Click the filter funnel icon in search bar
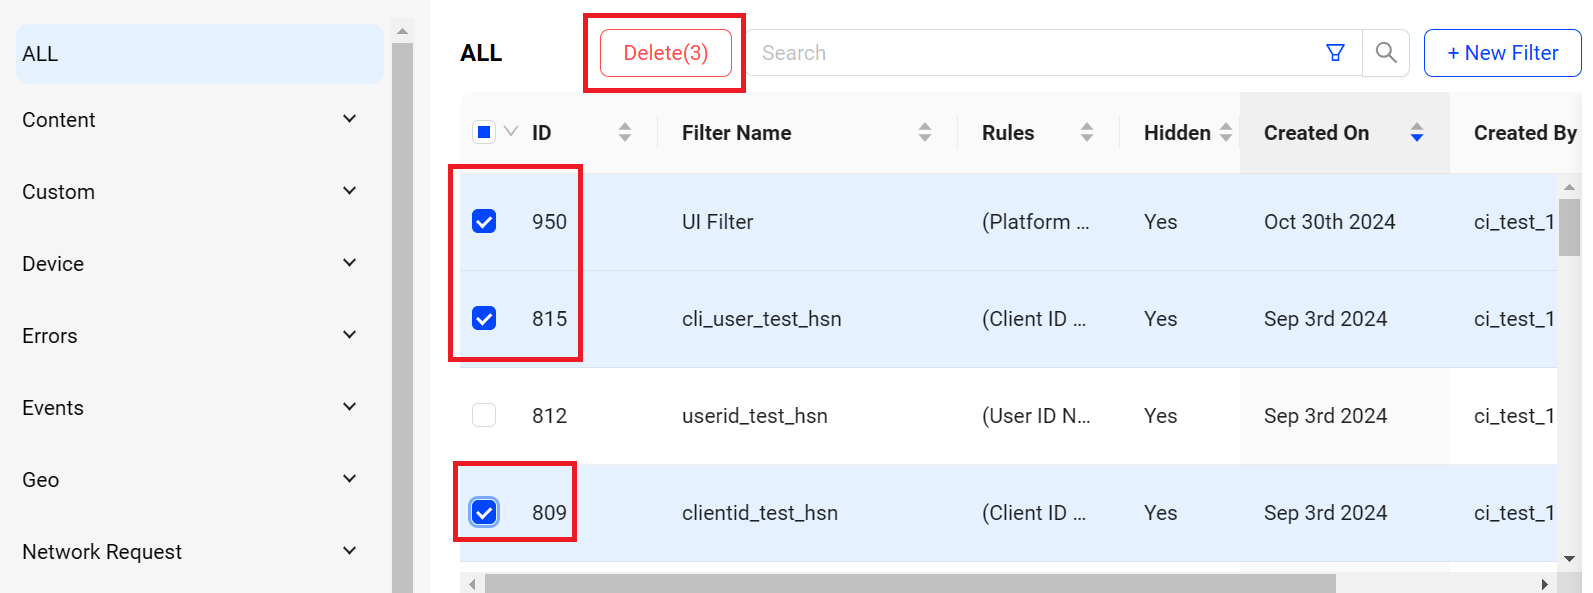Image resolution: width=1593 pixels, height=593 pixels. click(x=1335, y=53)
